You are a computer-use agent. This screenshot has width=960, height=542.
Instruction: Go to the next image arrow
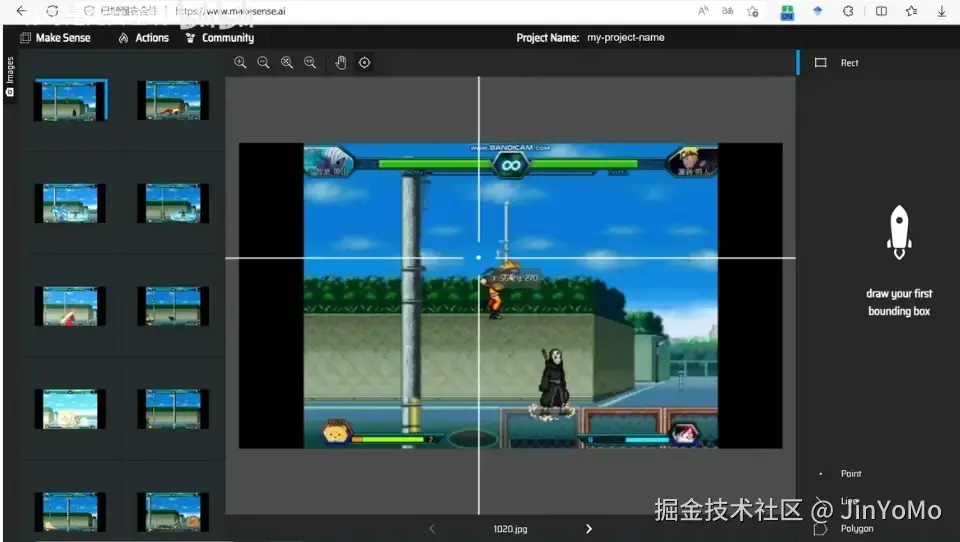tap(588, 529)
